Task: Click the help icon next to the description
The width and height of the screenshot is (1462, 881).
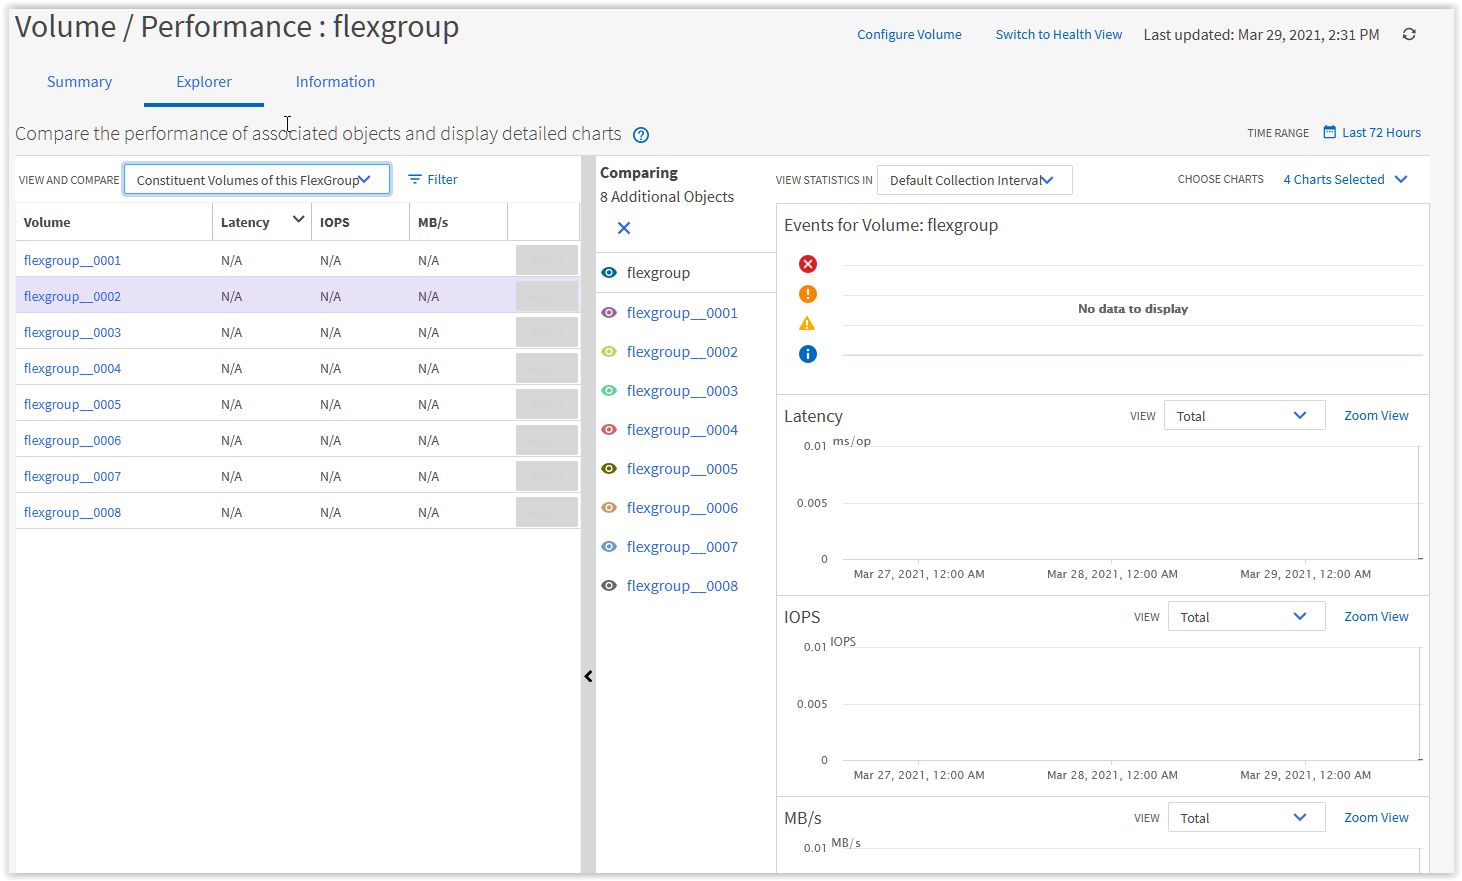Action: [x=641, y=135]
